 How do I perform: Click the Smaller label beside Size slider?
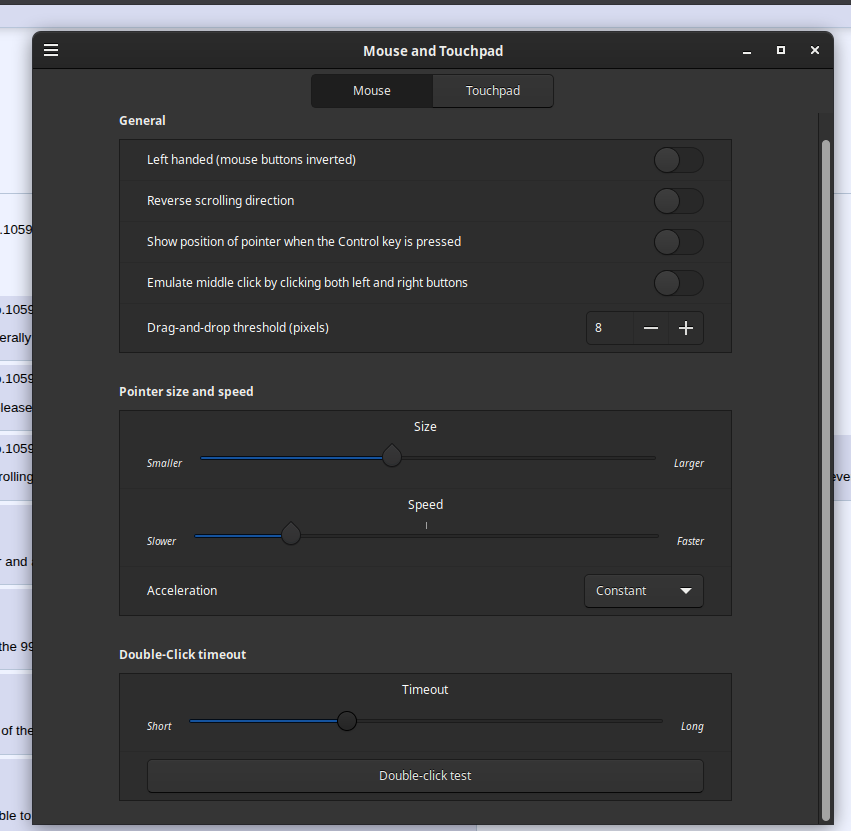point(164,464)
